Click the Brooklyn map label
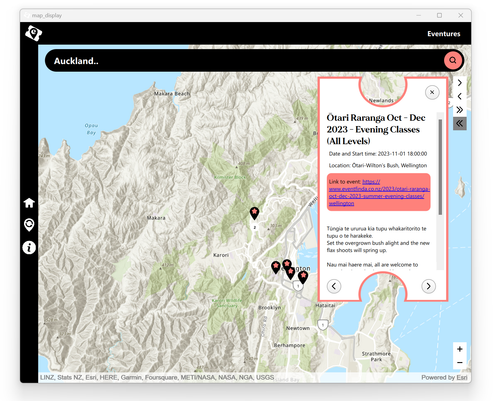The image size is (500, 401). pos(270,307)
